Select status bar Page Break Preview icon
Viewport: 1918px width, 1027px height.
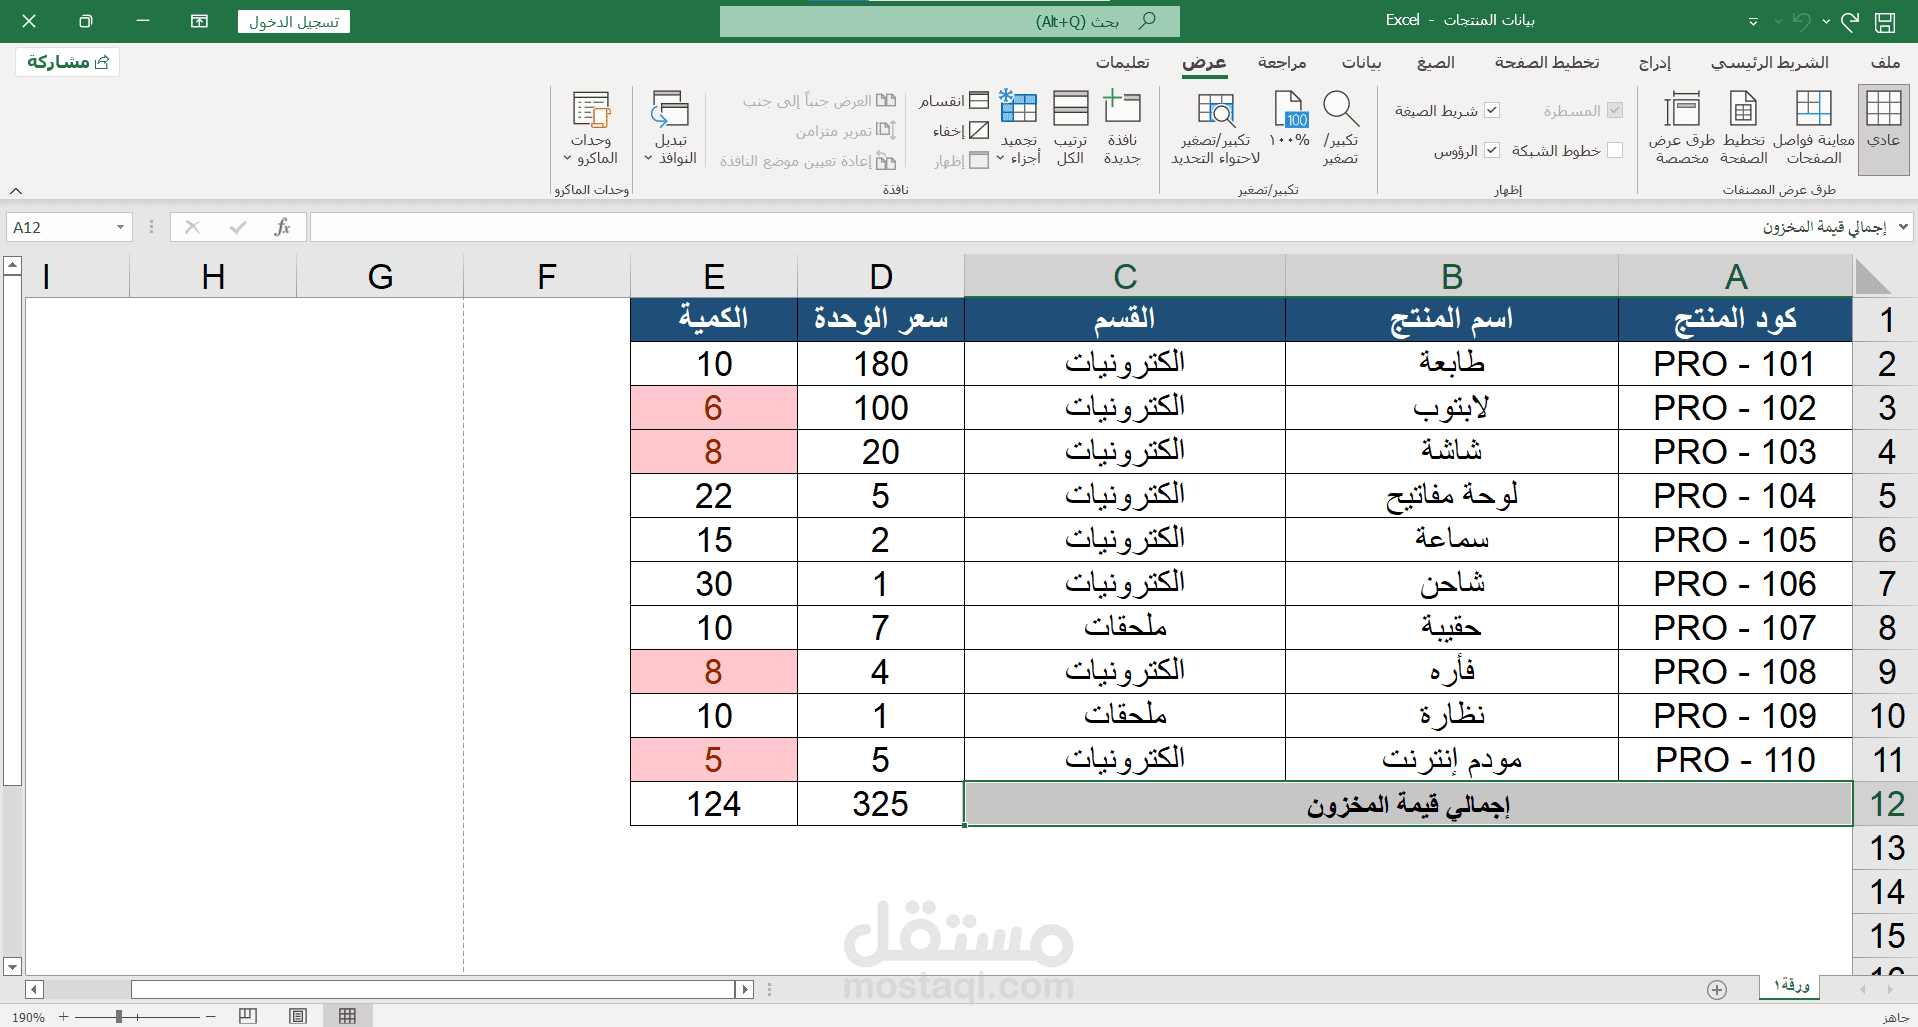point(248,1016)
